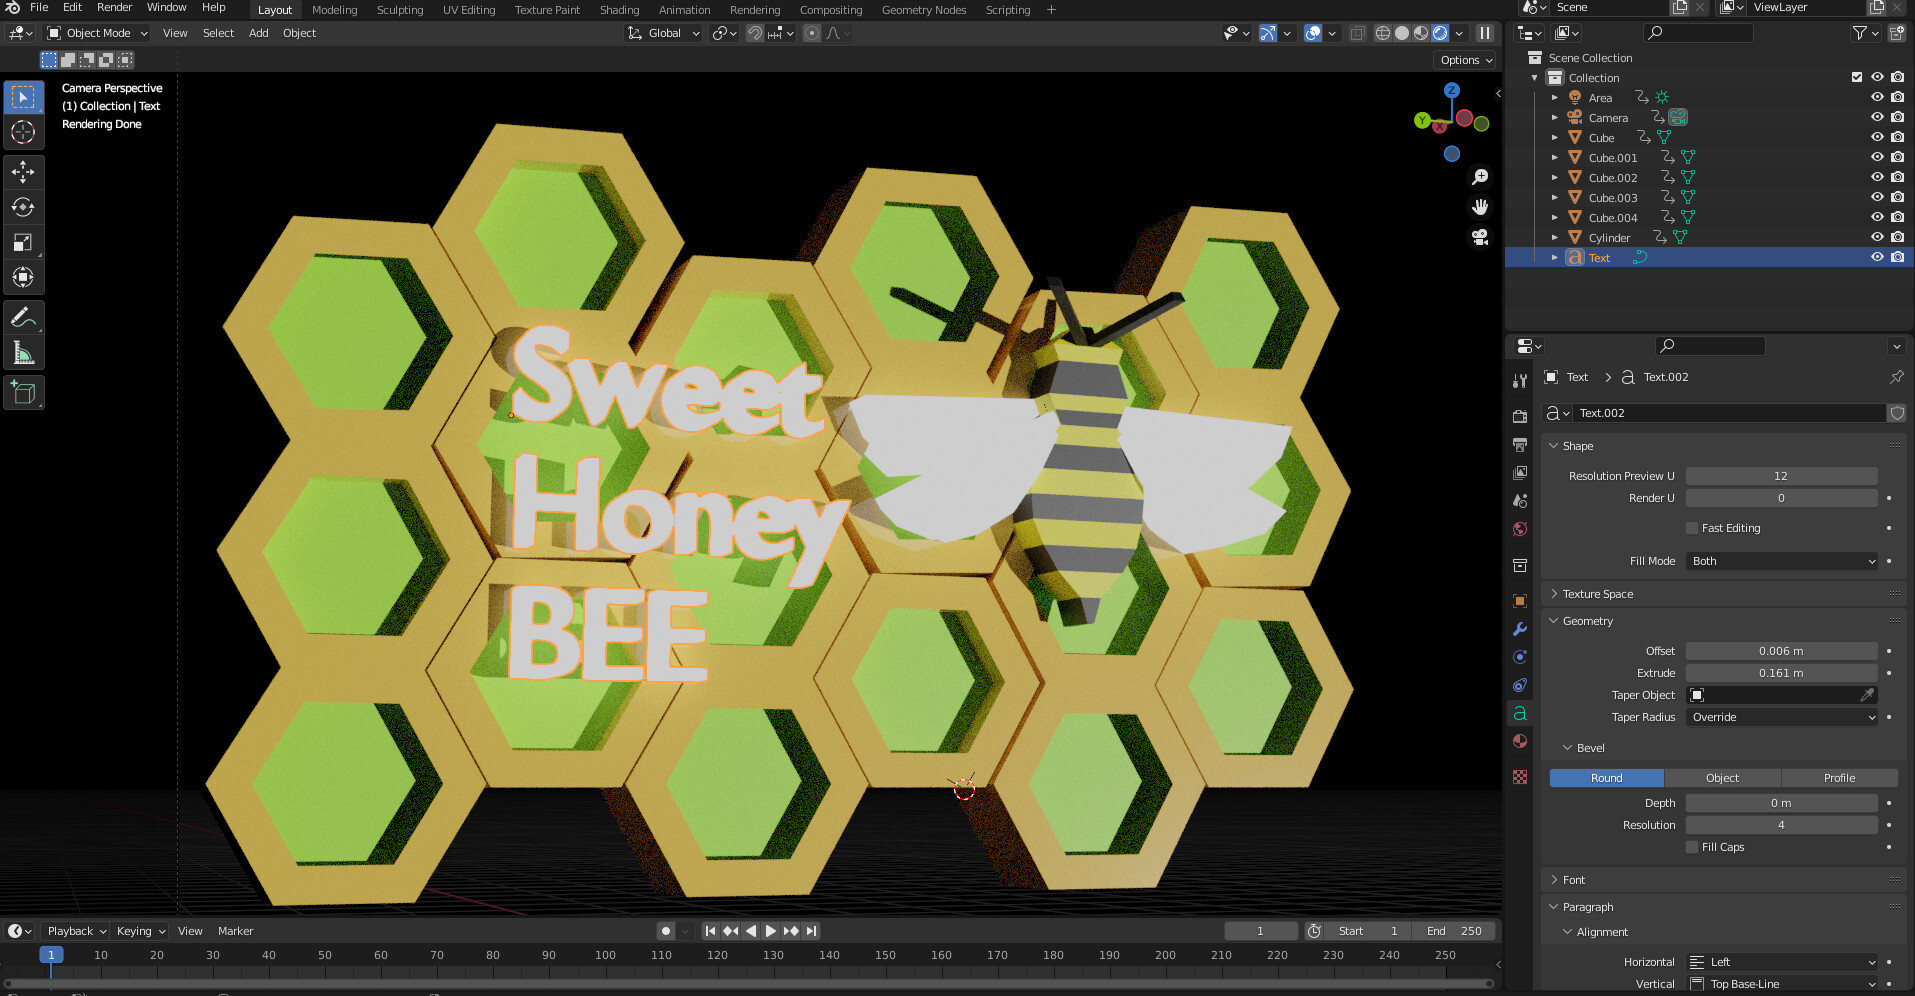
Task: Open the Modifier Properties wrench tab
Action: coord(1520,629)
